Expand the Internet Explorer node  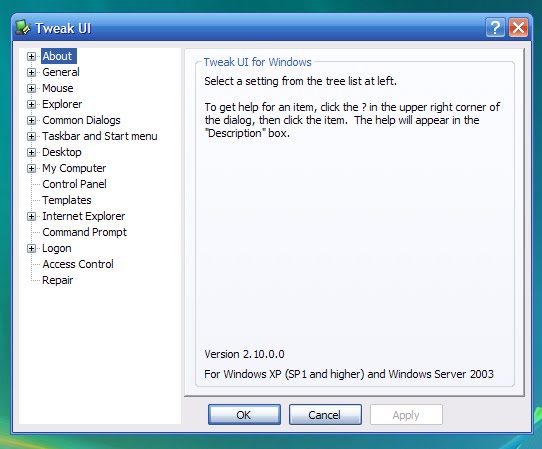31,216
